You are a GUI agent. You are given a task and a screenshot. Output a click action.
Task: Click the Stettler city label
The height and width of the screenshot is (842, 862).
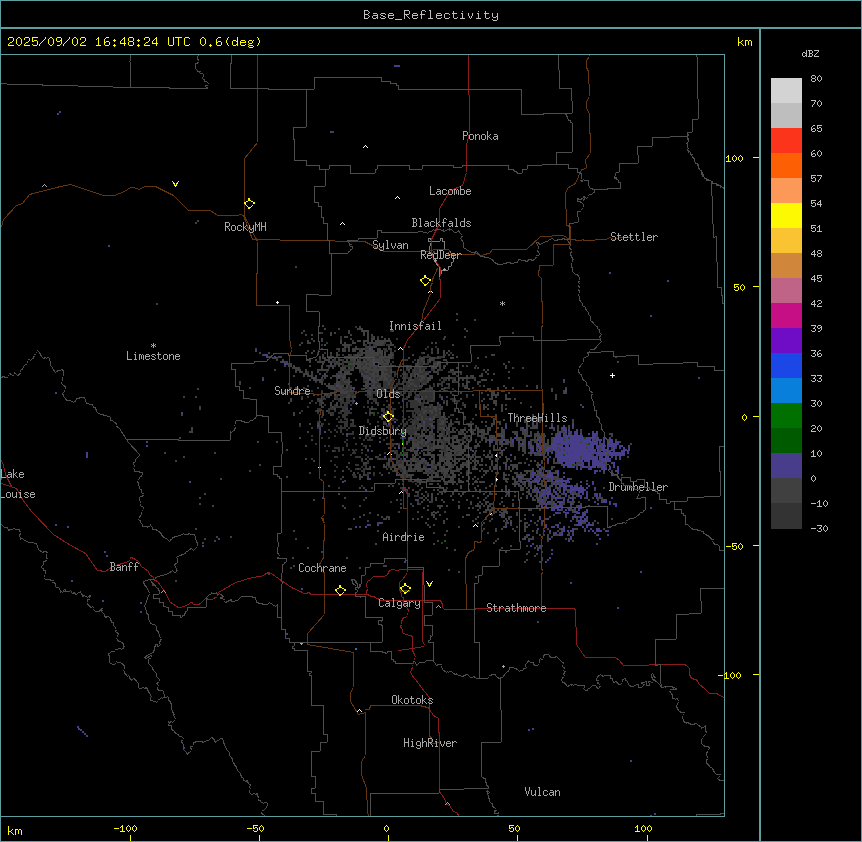[634, 237]
